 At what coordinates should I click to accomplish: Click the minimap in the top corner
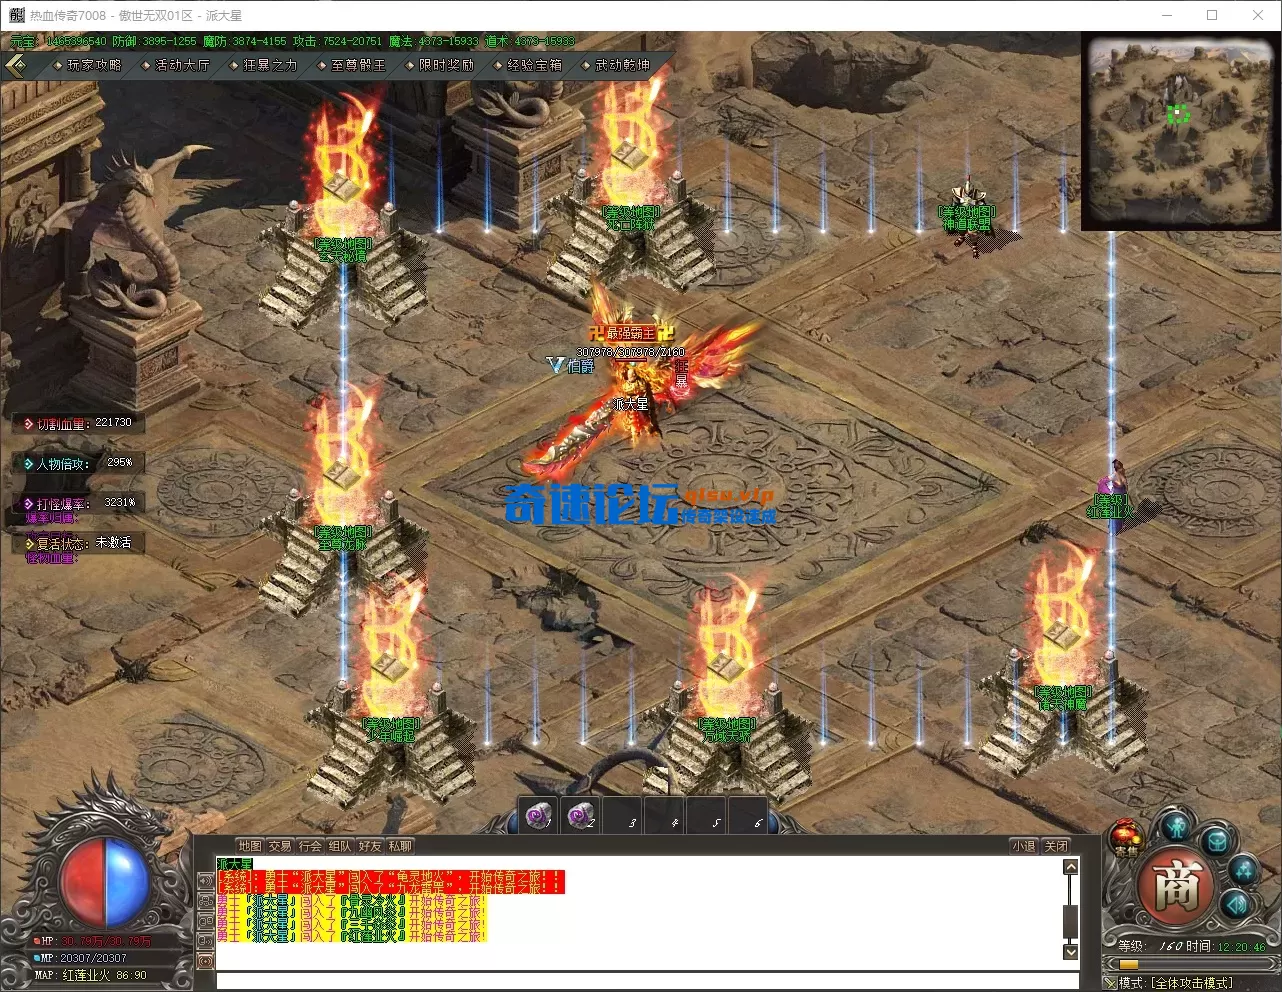pyautogui.click(x=1180, y=131)
